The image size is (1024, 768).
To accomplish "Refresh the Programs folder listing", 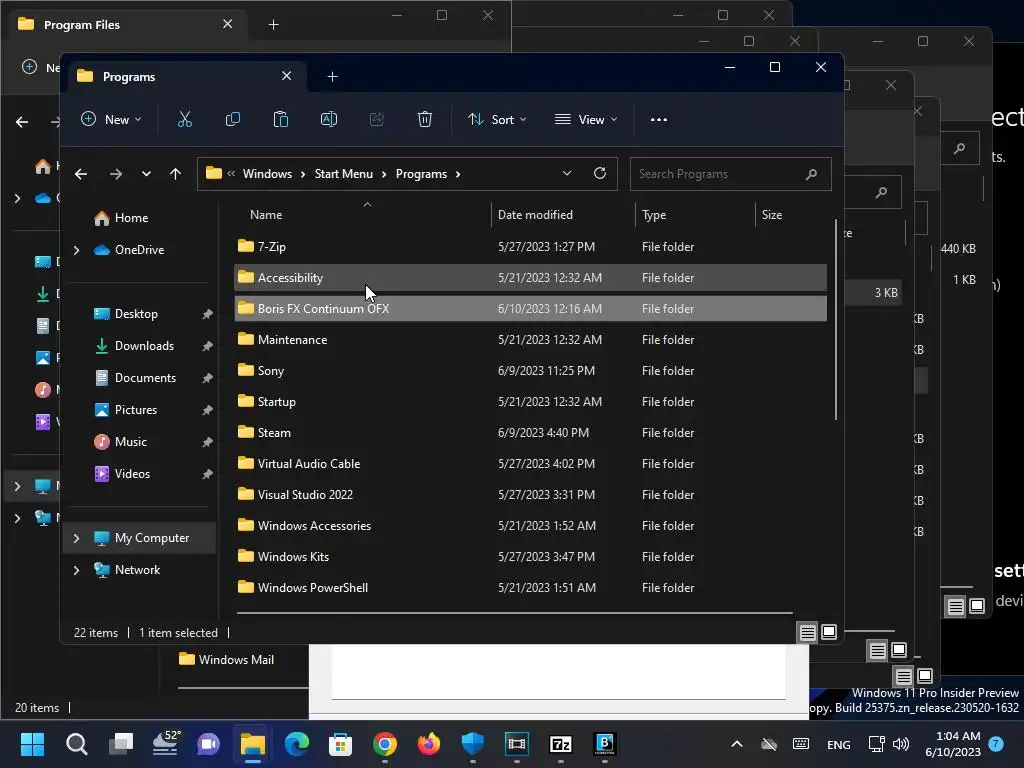I will click(600, 173).
